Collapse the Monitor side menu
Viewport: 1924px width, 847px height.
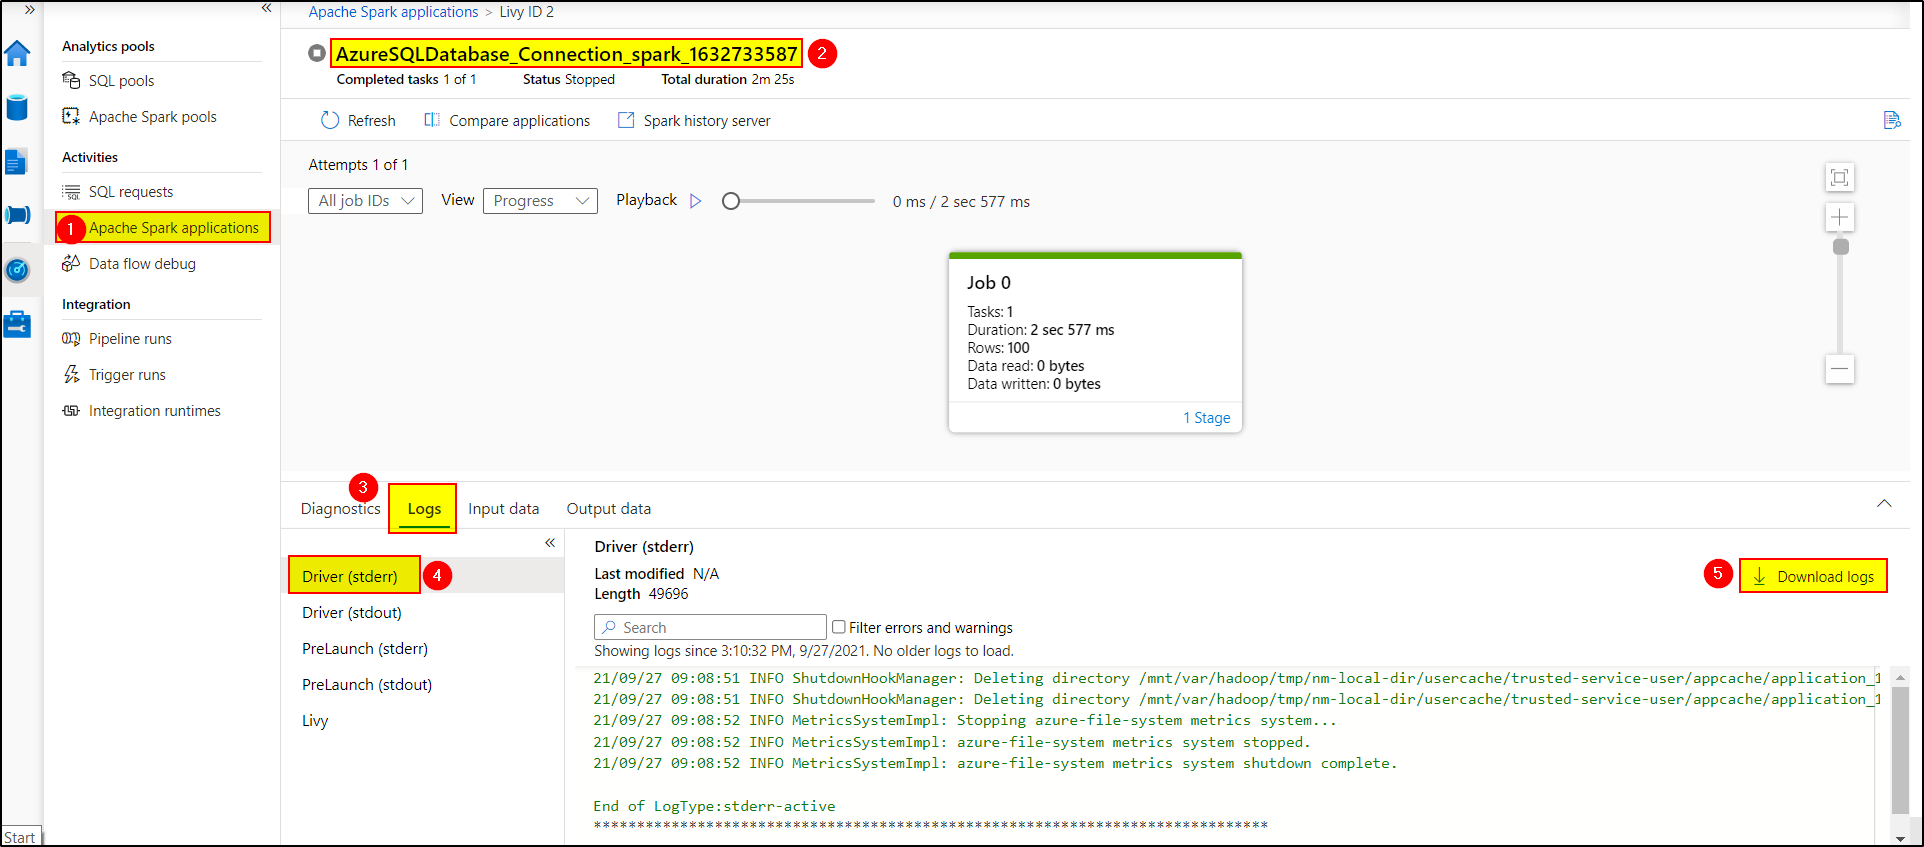266,8
